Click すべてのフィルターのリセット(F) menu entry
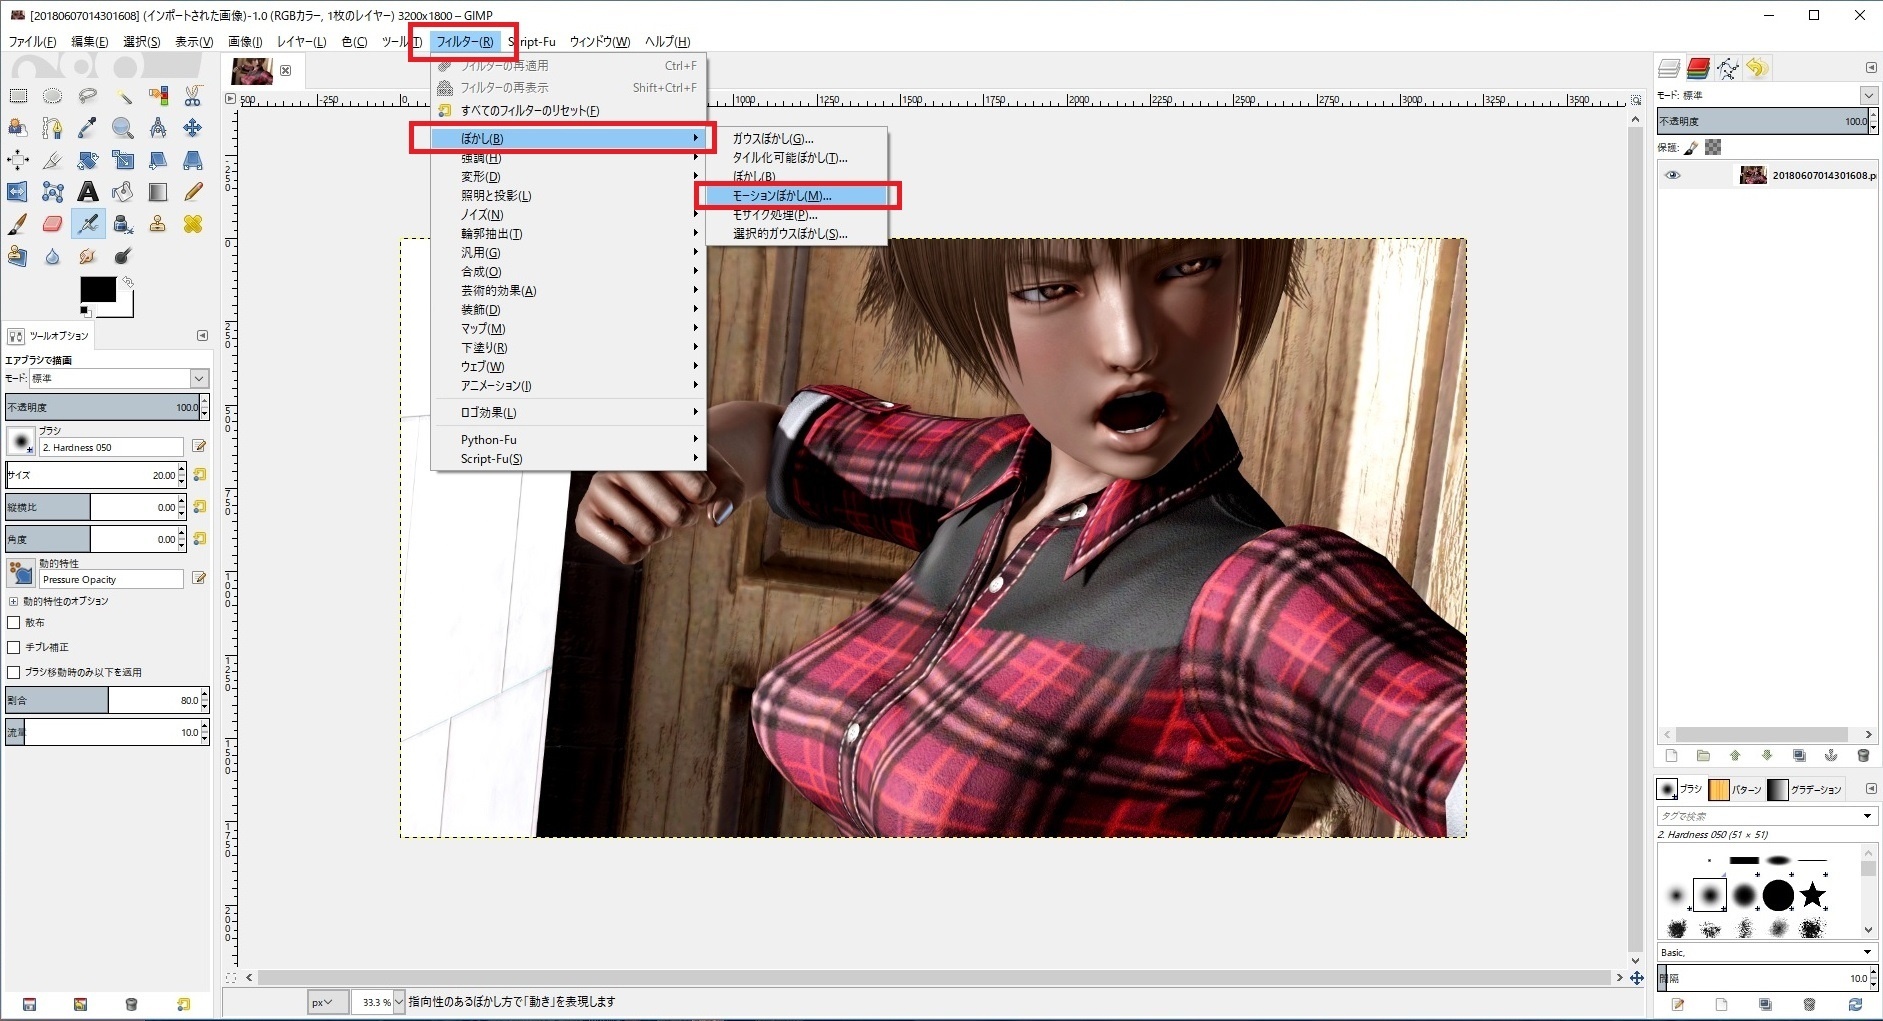The image size is (1883, 1021). point(568,111)
